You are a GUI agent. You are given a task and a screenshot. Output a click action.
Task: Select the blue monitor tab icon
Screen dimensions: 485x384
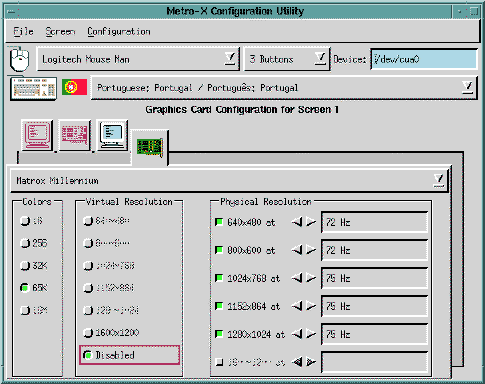point(113,135)
